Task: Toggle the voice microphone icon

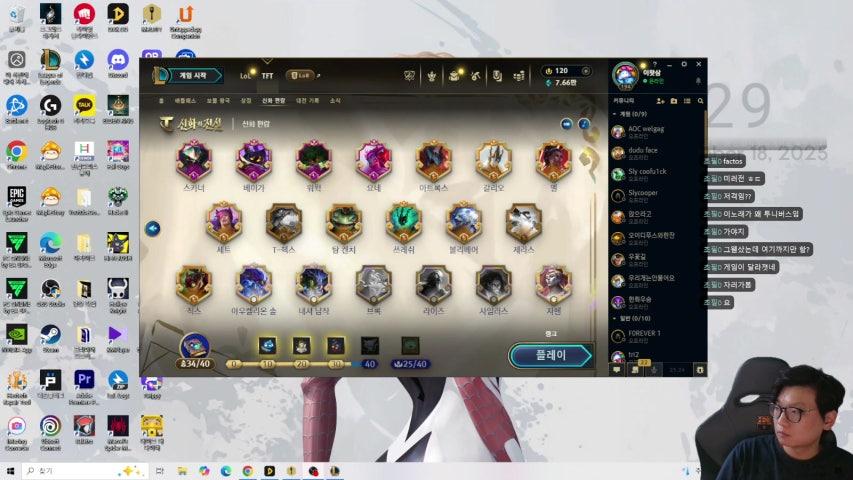Action: [x=653, y=369]
